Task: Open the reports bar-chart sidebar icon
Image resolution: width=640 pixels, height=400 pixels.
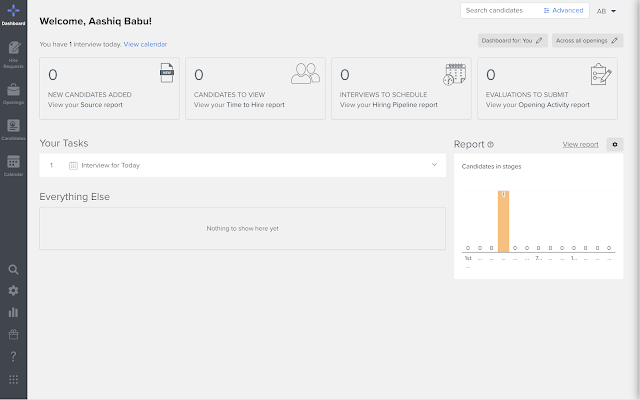Action: (13, 313)
